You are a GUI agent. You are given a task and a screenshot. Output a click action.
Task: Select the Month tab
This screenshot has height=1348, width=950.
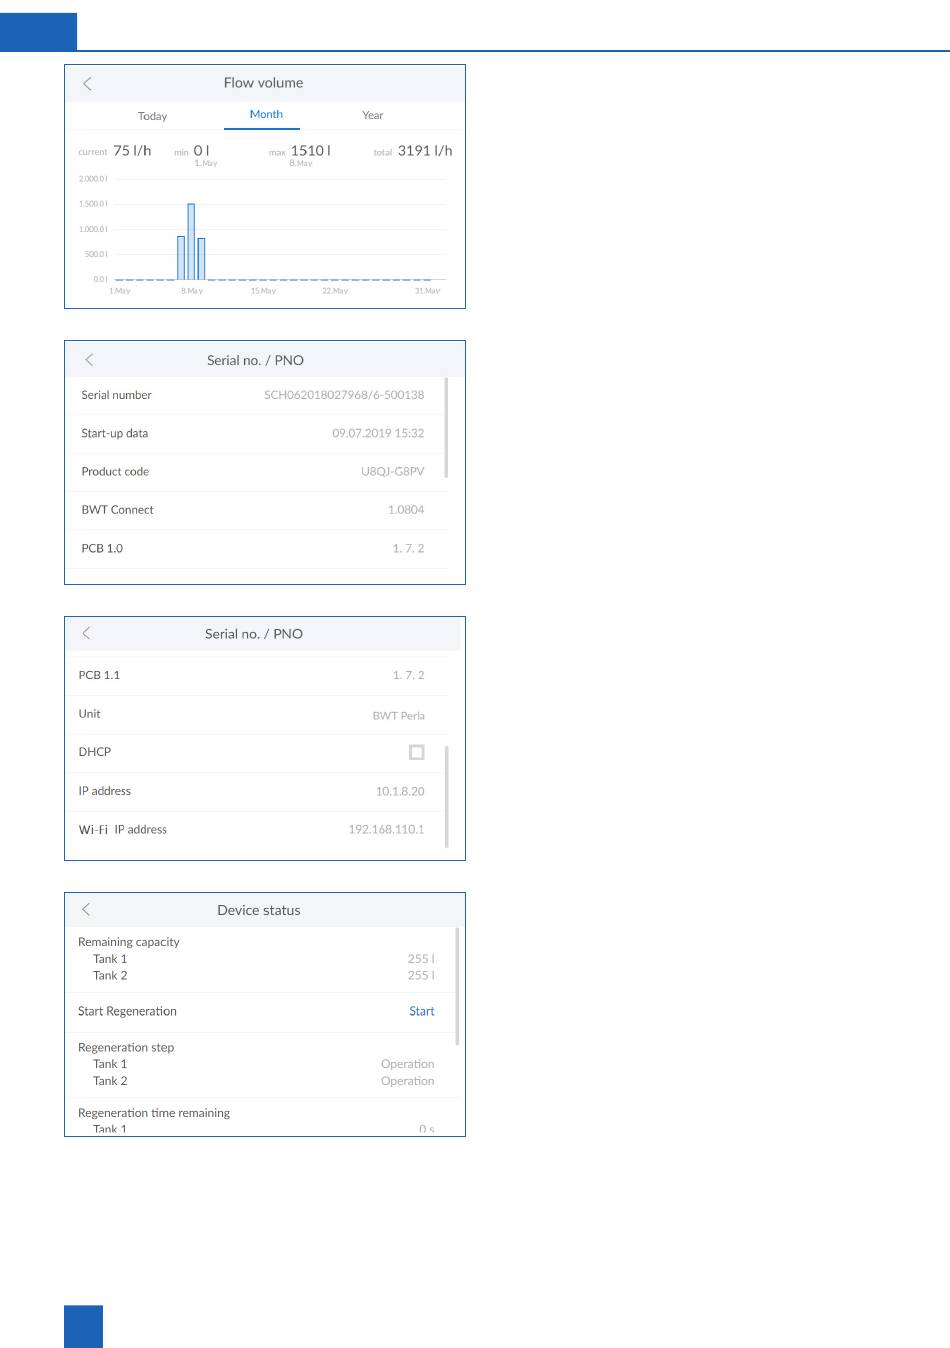[x=266, y=115]
